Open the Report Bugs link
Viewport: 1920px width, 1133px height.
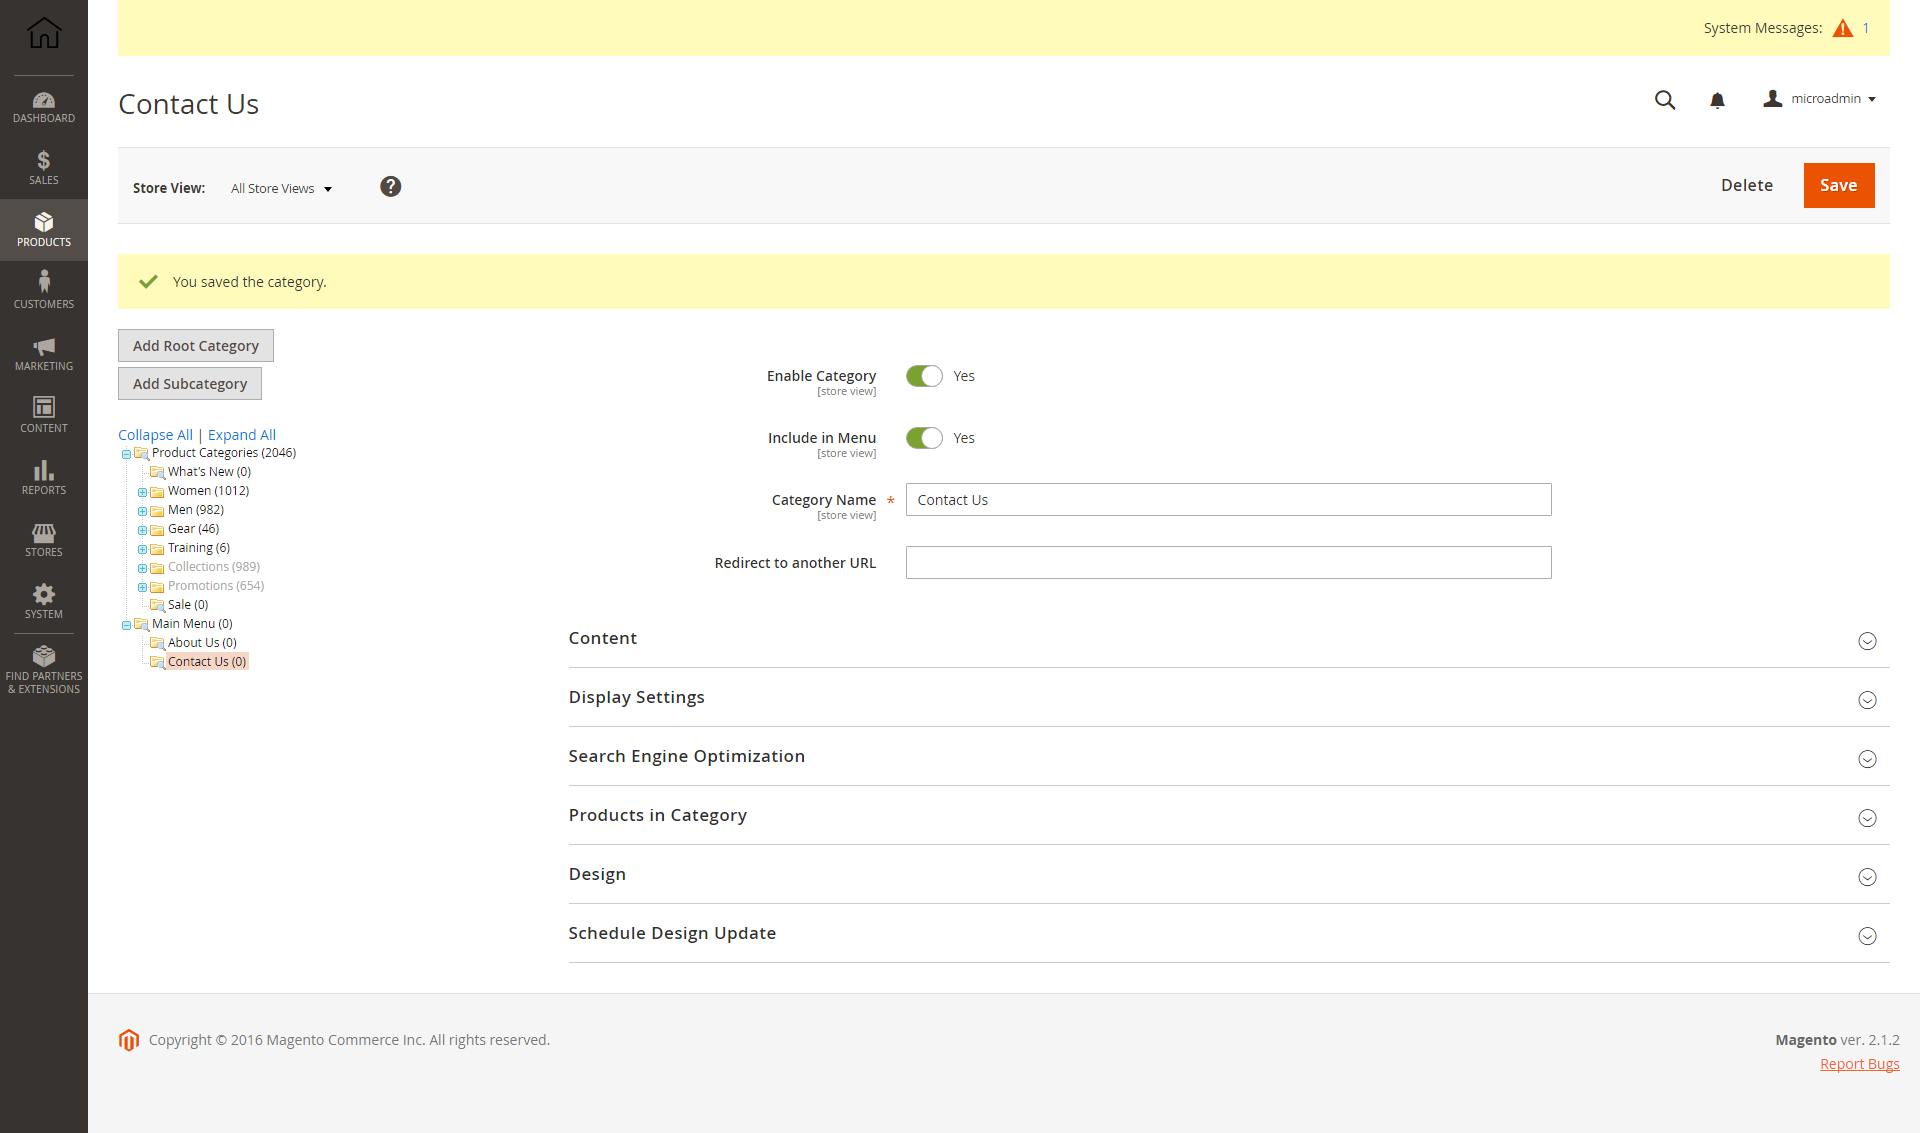point(1859,1063)
